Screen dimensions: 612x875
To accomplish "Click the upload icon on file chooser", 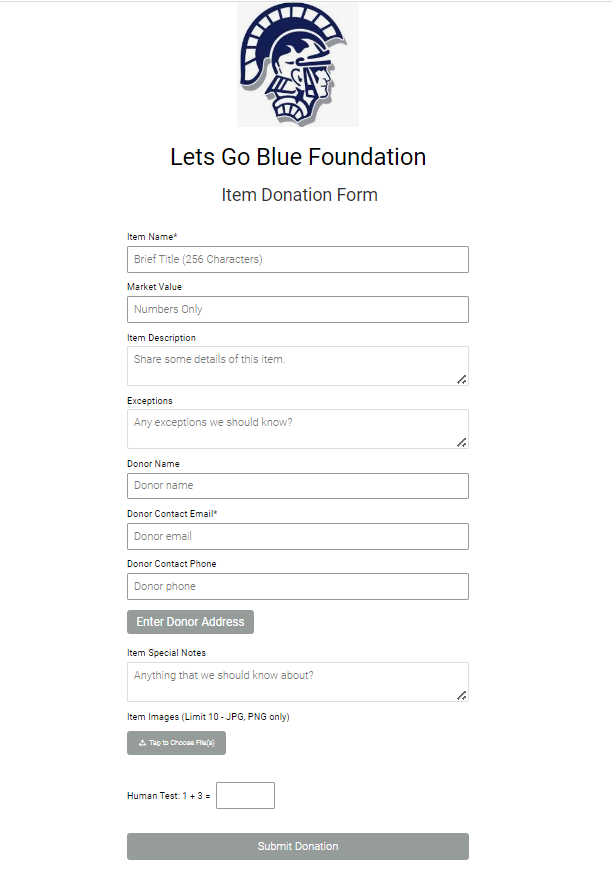I will 142,743.
